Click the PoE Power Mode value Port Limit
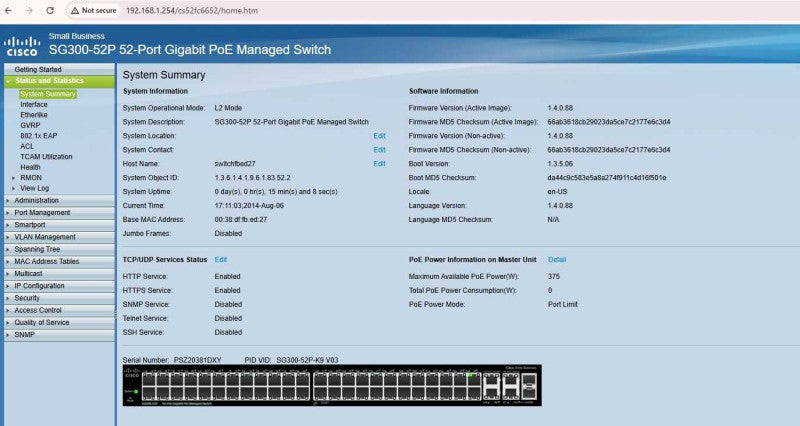 point(563,305)
